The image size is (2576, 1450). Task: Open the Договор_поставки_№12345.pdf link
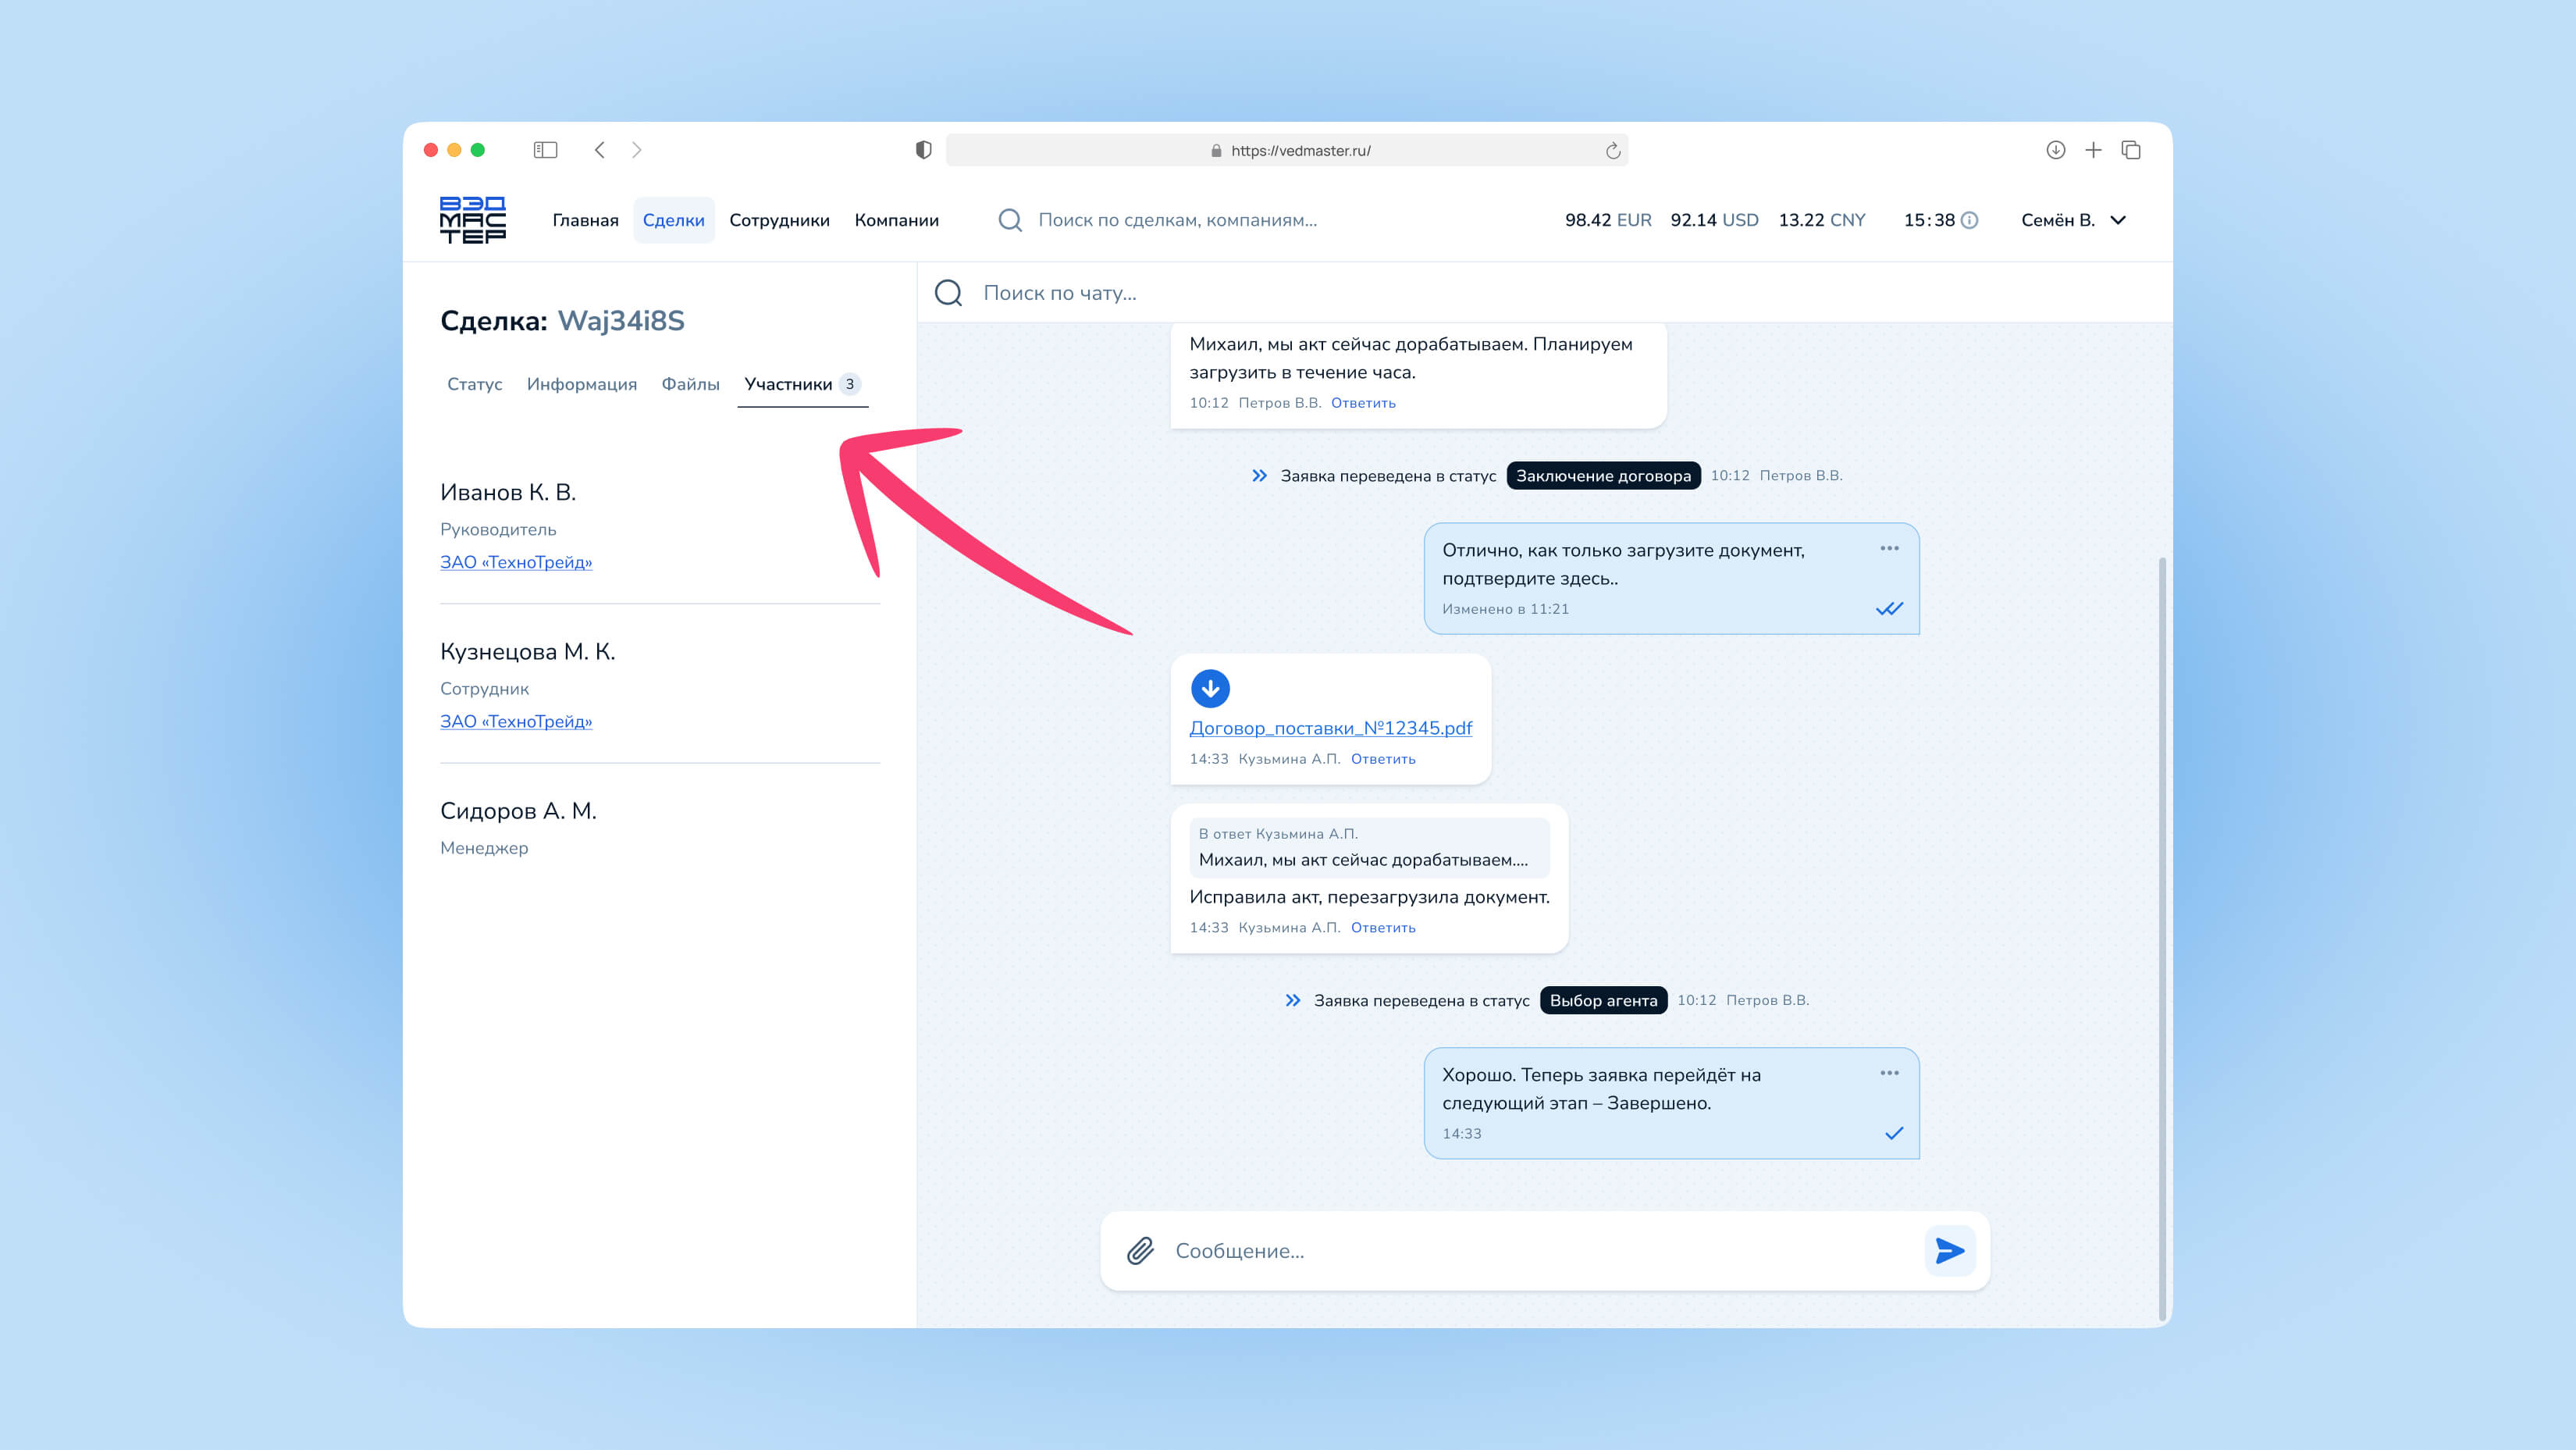pyautogui.click(x=1330, y=728)
